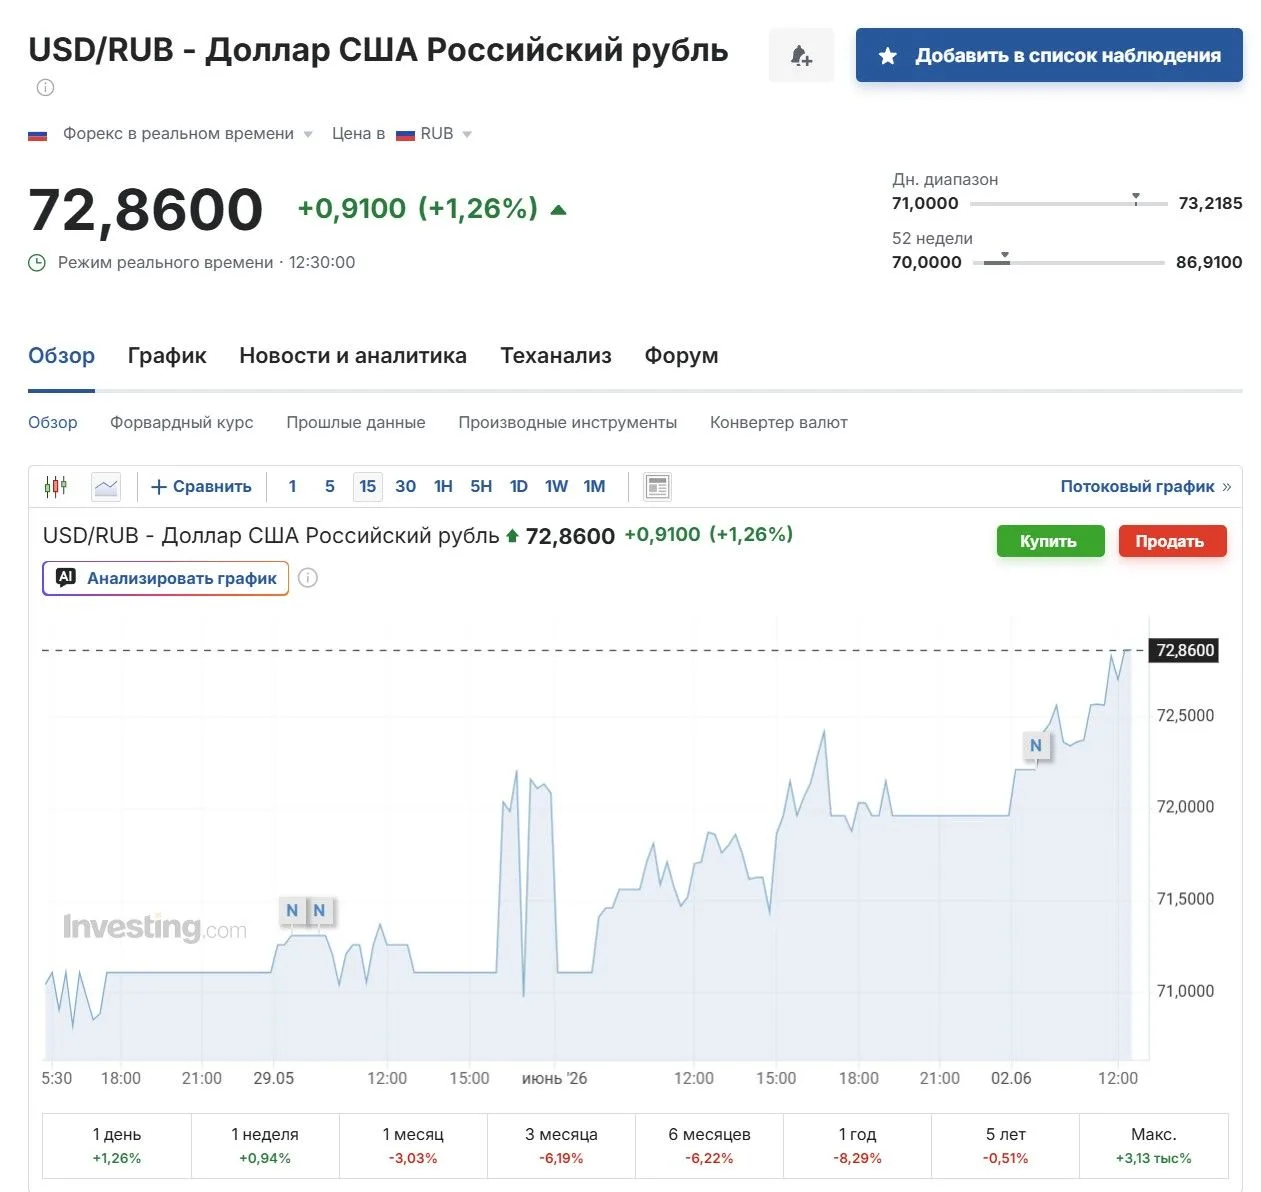Open Производные инструменты sub-section
The width and height of the screenshot is (1261, 1192).
click(x=568, y=423)
